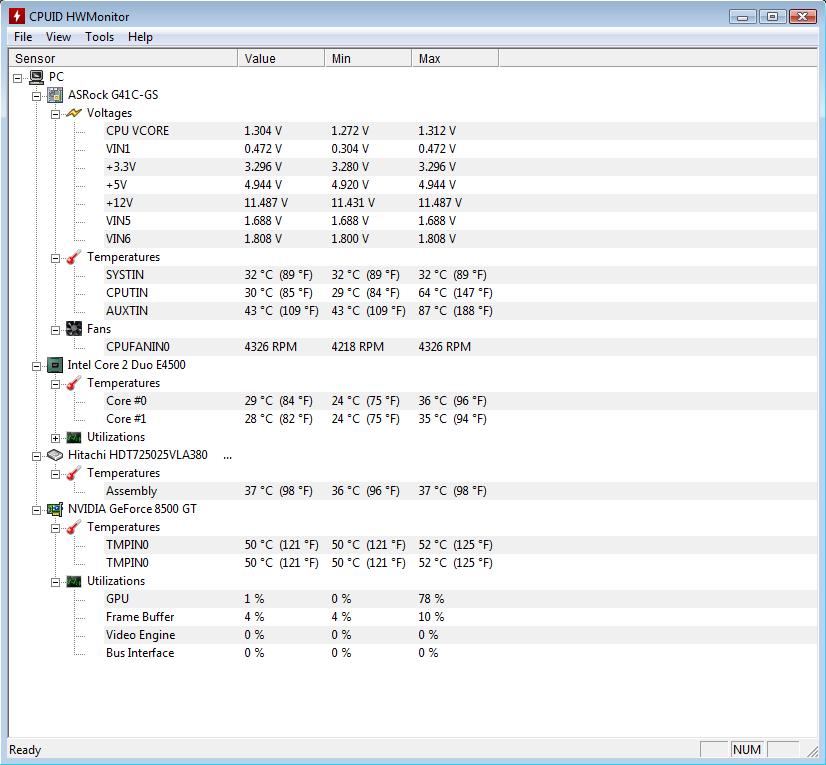Collapse the Intel CPU Temperatures group
Screen dimensions: 826x765
tap(55, 384)
